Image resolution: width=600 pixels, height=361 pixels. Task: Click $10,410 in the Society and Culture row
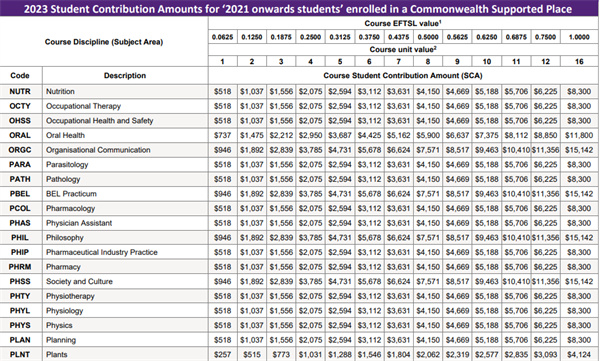(516, 281)
